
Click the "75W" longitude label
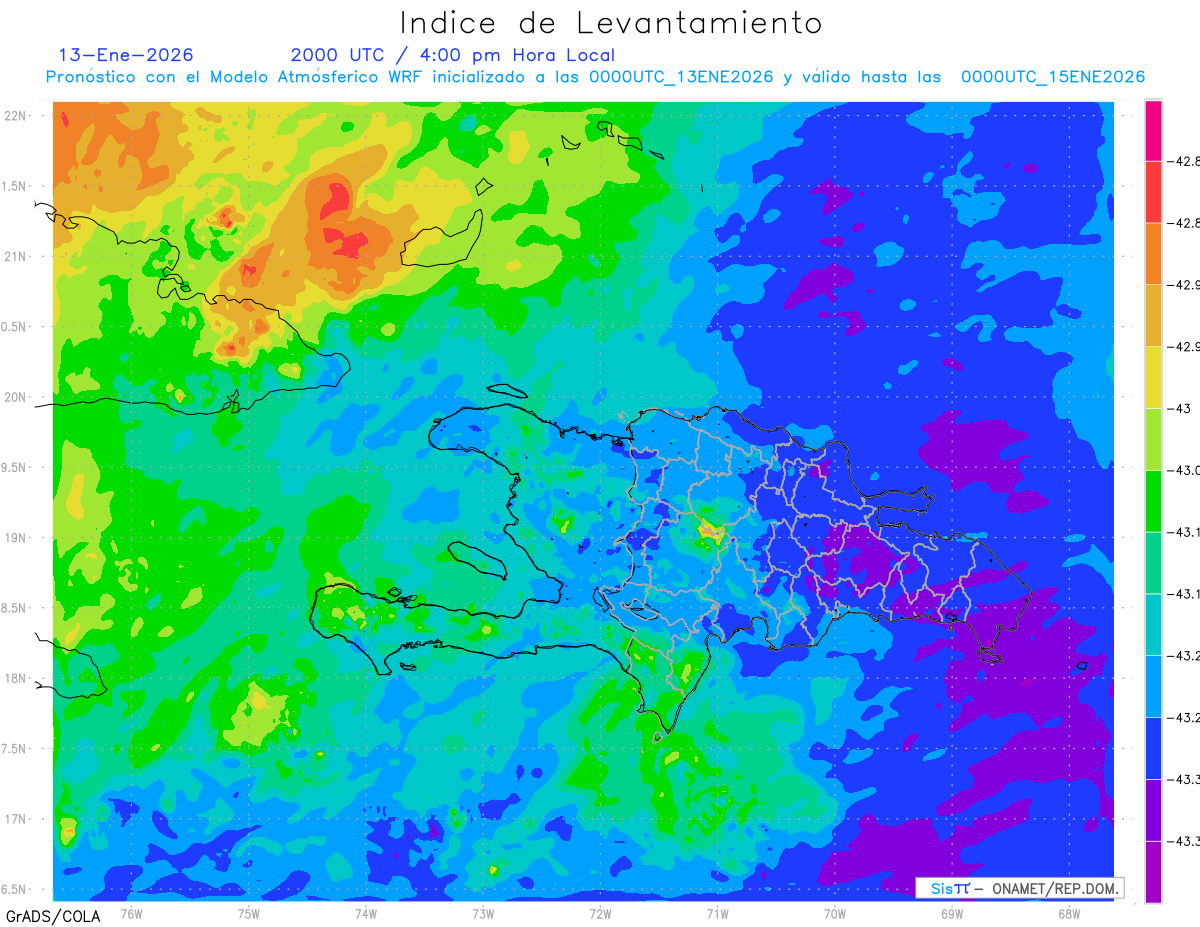248,913
